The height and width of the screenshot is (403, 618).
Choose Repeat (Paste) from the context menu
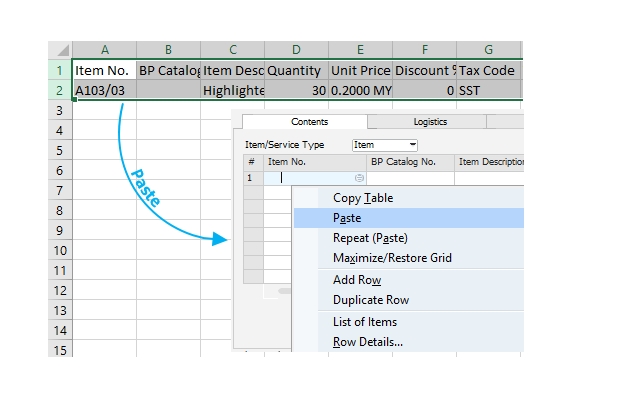point(409,238)
